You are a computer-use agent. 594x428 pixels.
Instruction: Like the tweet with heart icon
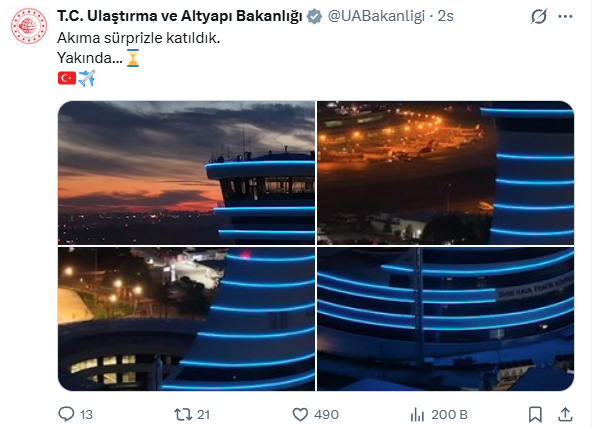tap(300, 414)
